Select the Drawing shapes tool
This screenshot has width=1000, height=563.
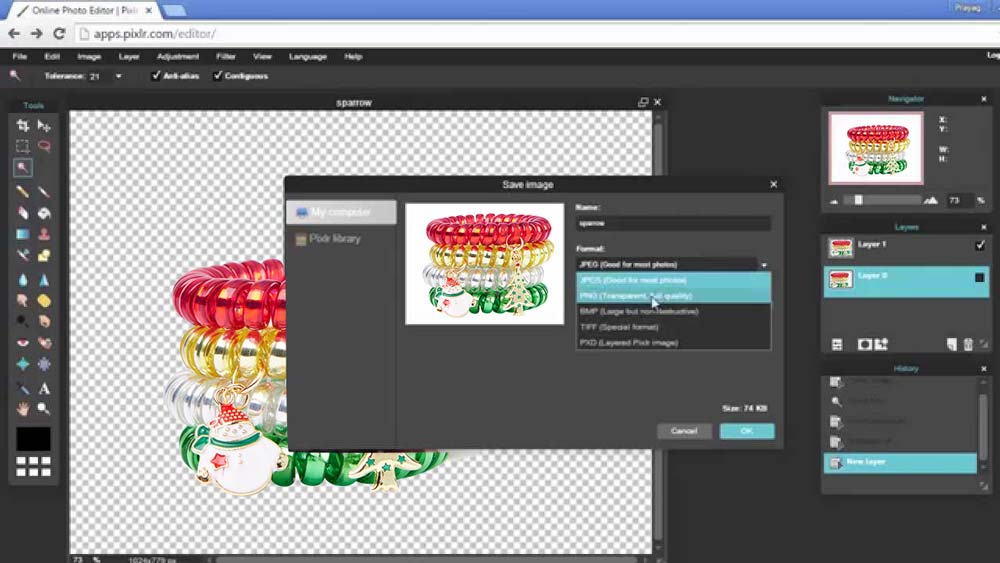44,256
